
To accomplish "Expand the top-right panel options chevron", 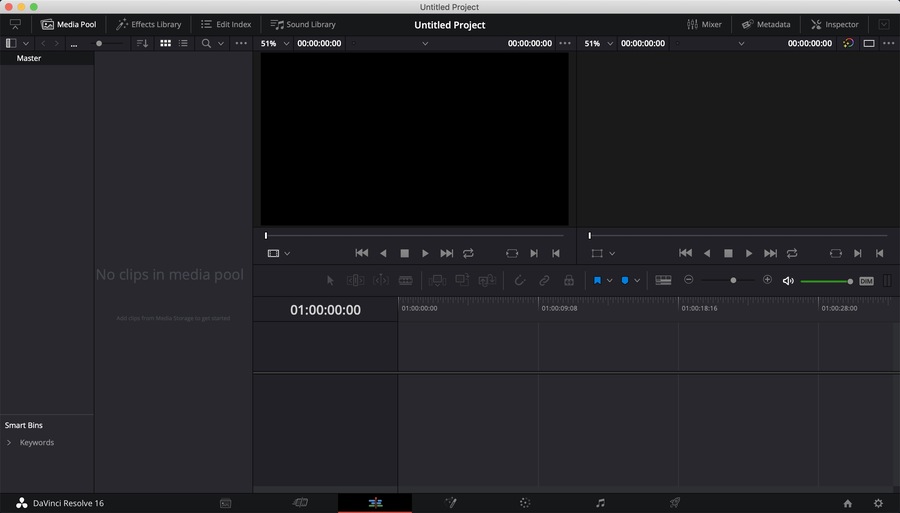I will [884, 25].
